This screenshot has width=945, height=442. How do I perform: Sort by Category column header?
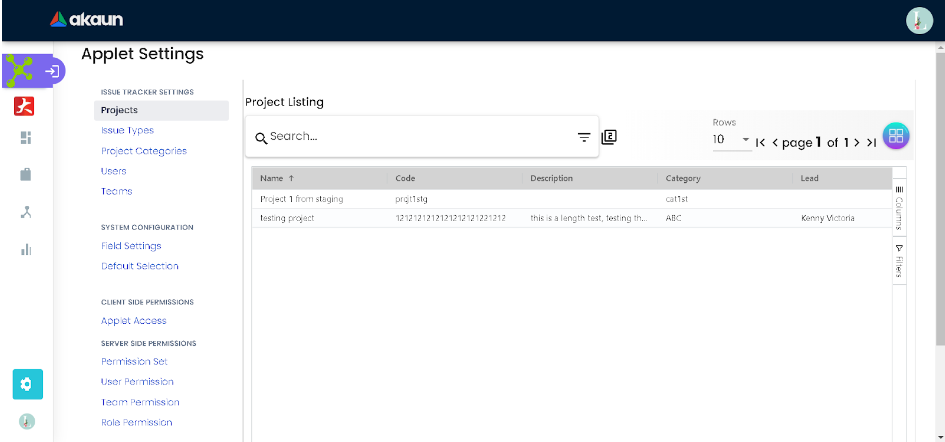pyautogui.click(x=724, y=178)
